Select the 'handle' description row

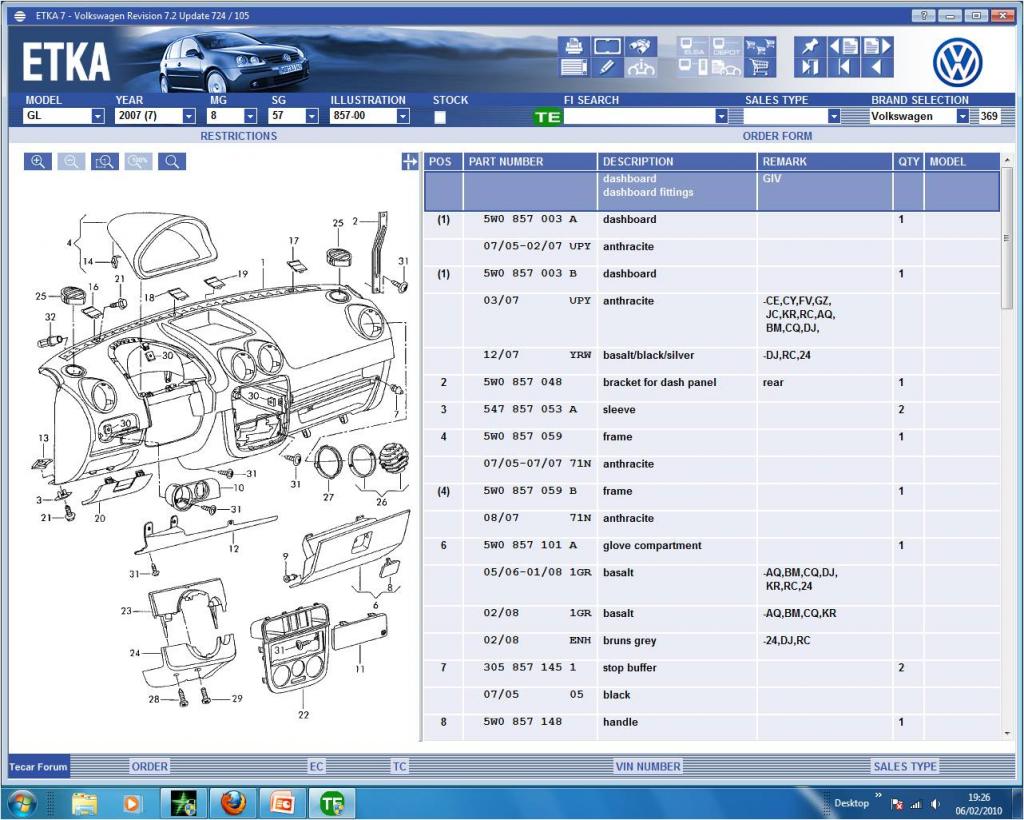620,722
